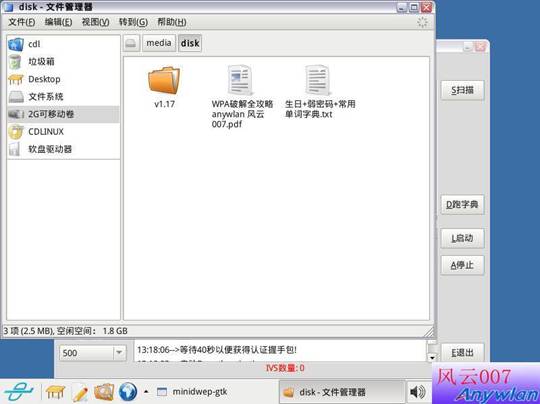Click the small up arrow on taskbar
Image resolution: width=540 pixels, height=404 pixels.
(146, 392)
